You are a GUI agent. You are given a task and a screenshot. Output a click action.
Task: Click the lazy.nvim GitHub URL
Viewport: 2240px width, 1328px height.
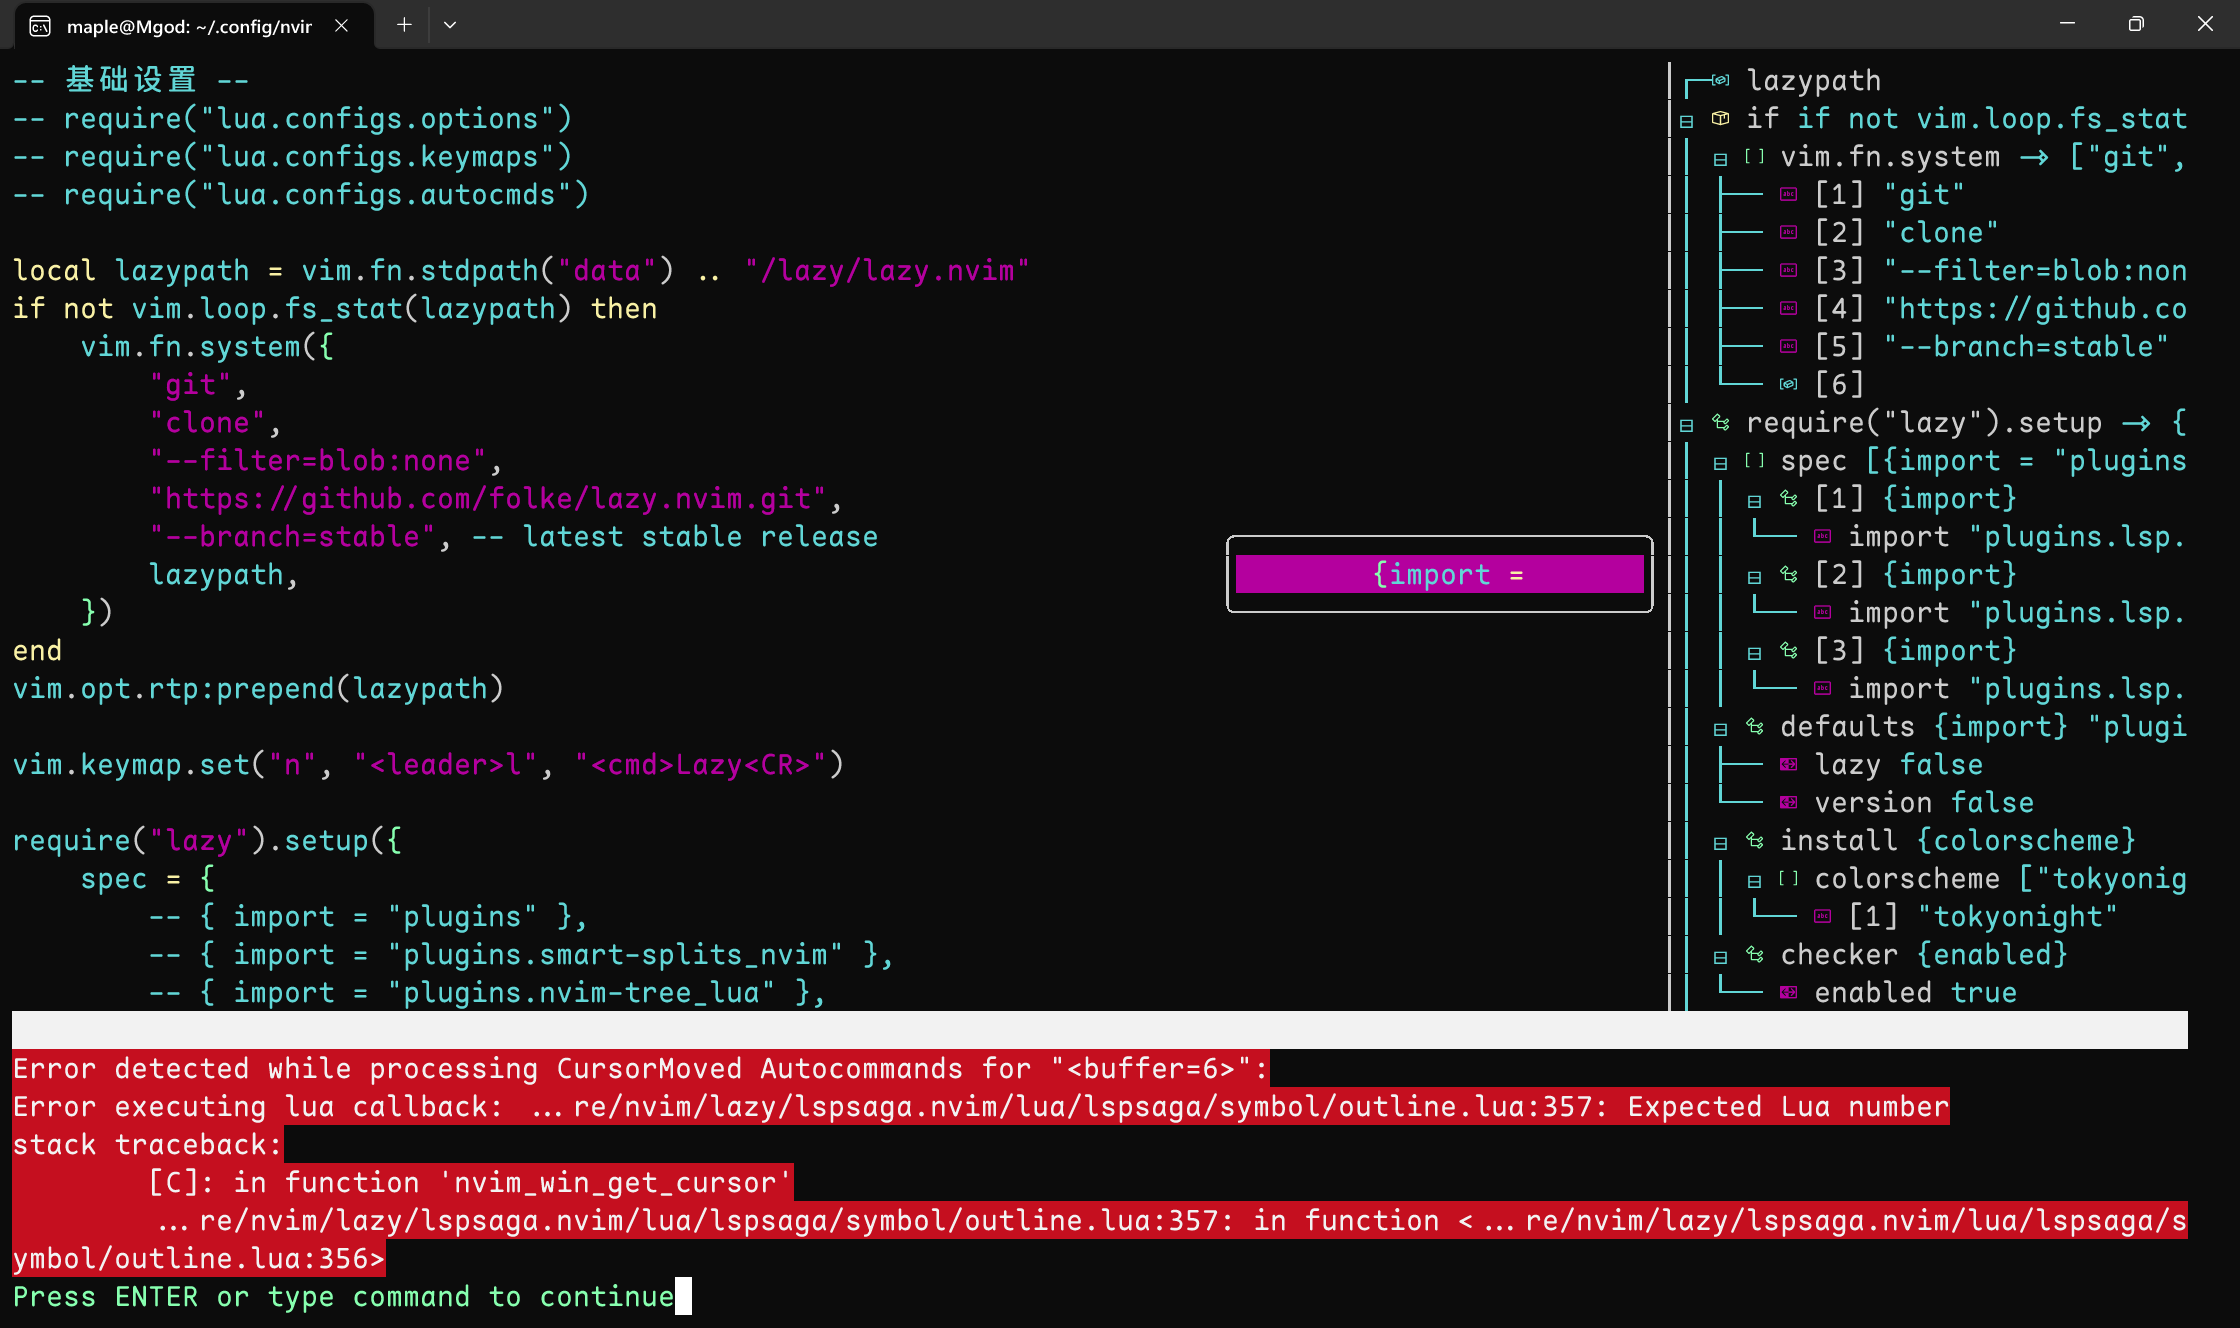point(490,498)
